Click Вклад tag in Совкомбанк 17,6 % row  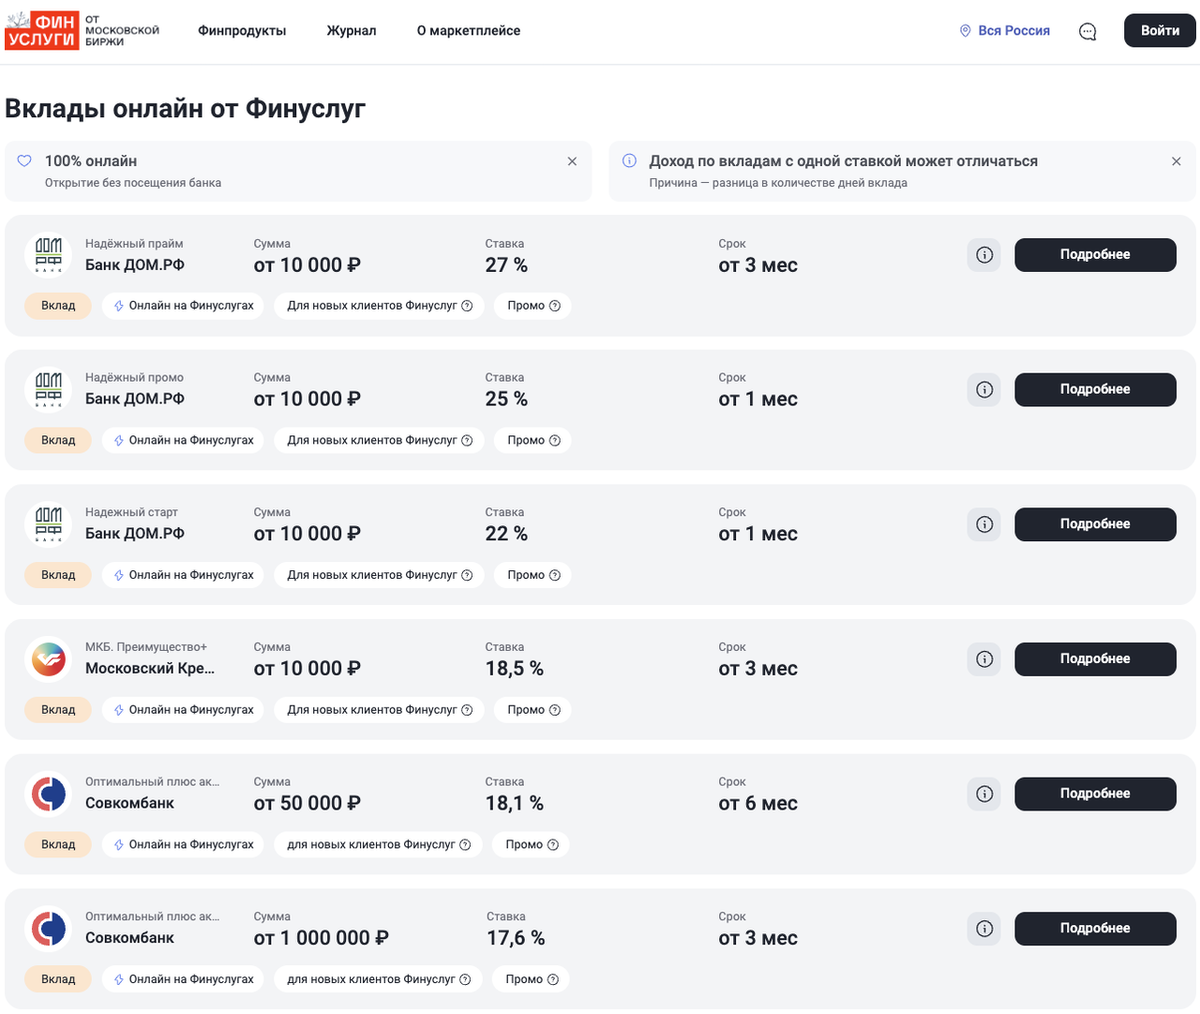58,979
